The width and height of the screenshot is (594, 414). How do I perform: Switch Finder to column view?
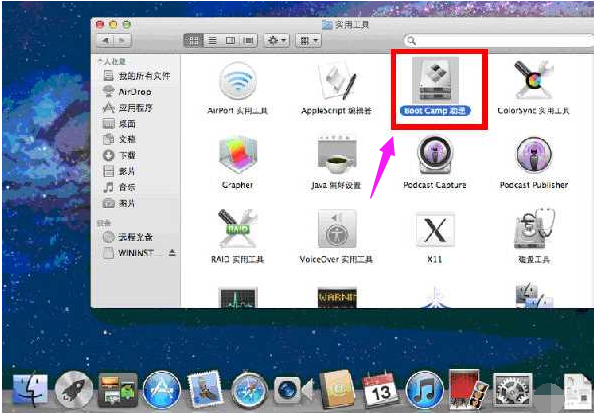230,40
